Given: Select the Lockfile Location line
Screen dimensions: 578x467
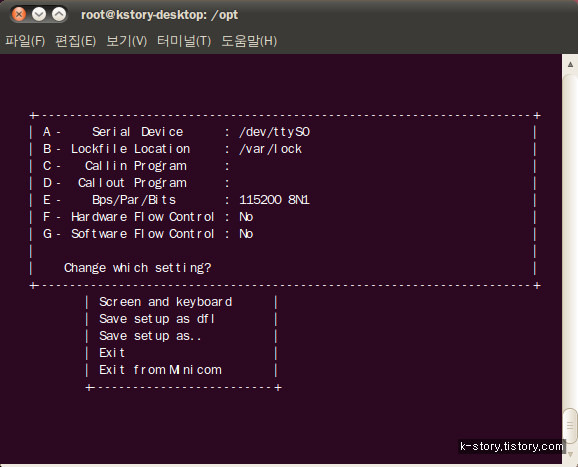Looking at the screenshot, I should pyautogui.click(x=172, y=149).
